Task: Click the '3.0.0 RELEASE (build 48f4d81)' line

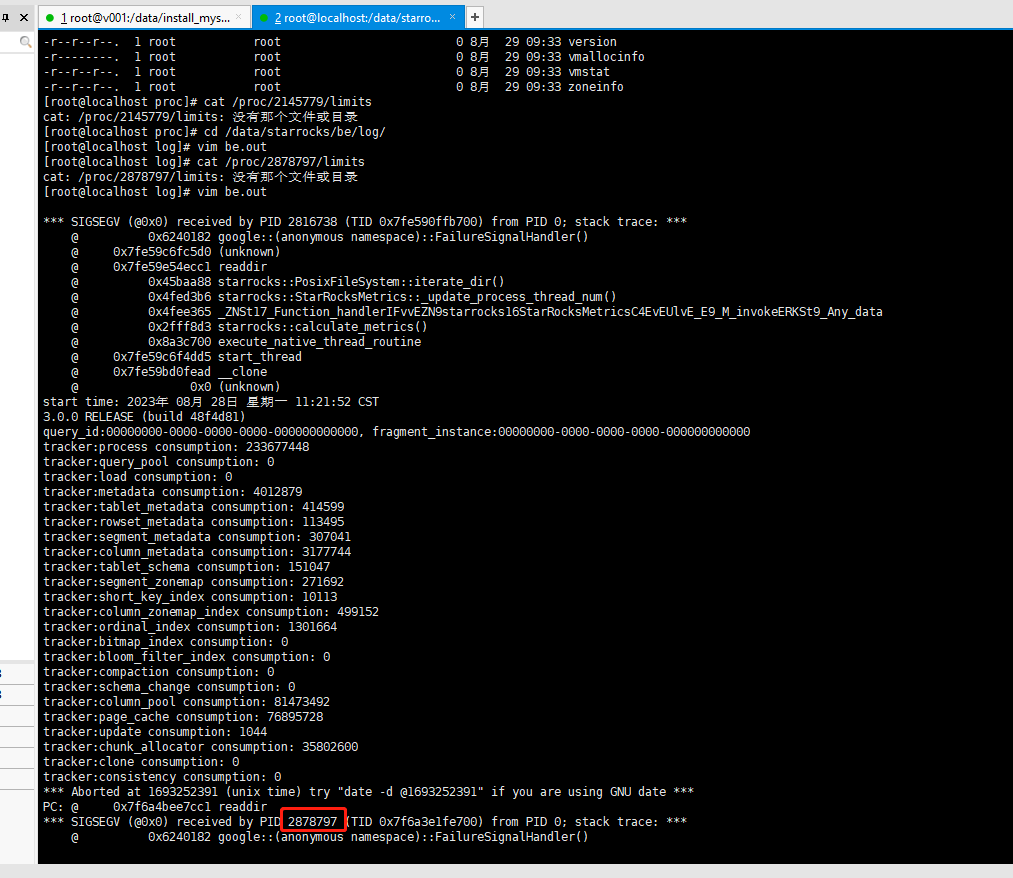Action: [144, 417]
